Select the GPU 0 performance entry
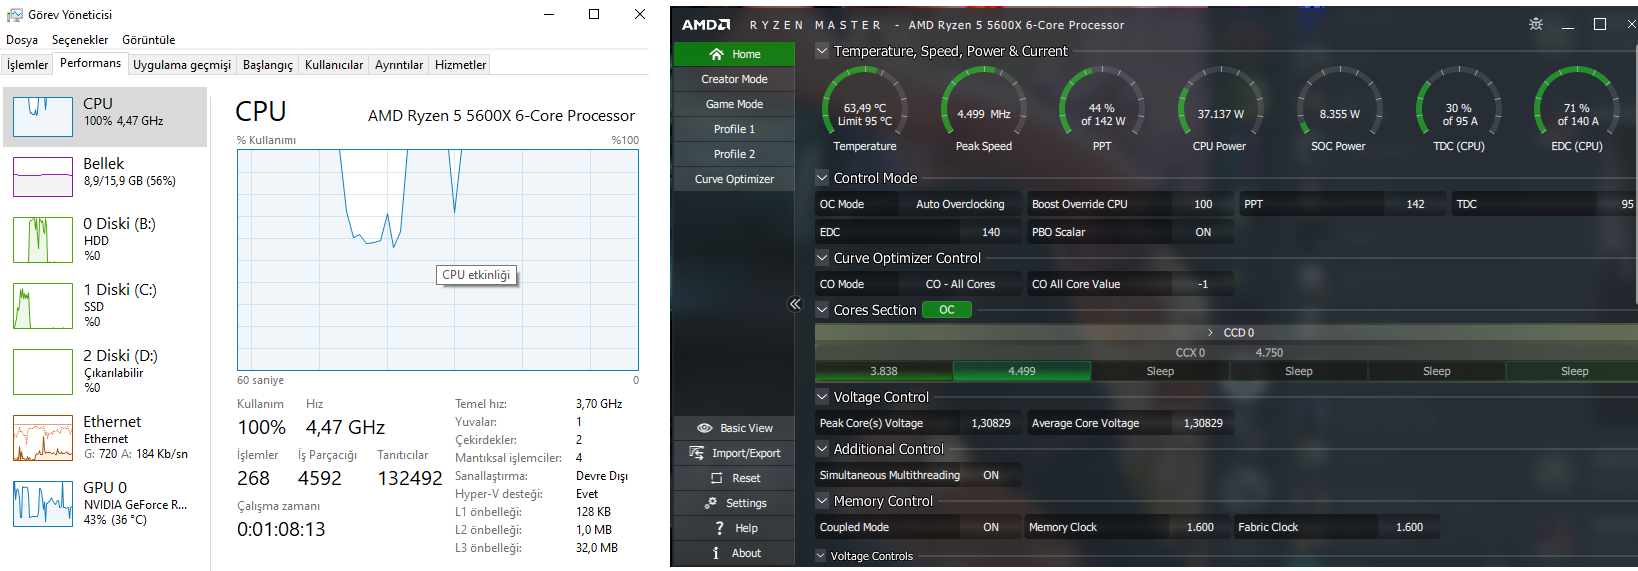Screen dimensions: 1638x571 (x=105, y=504)
